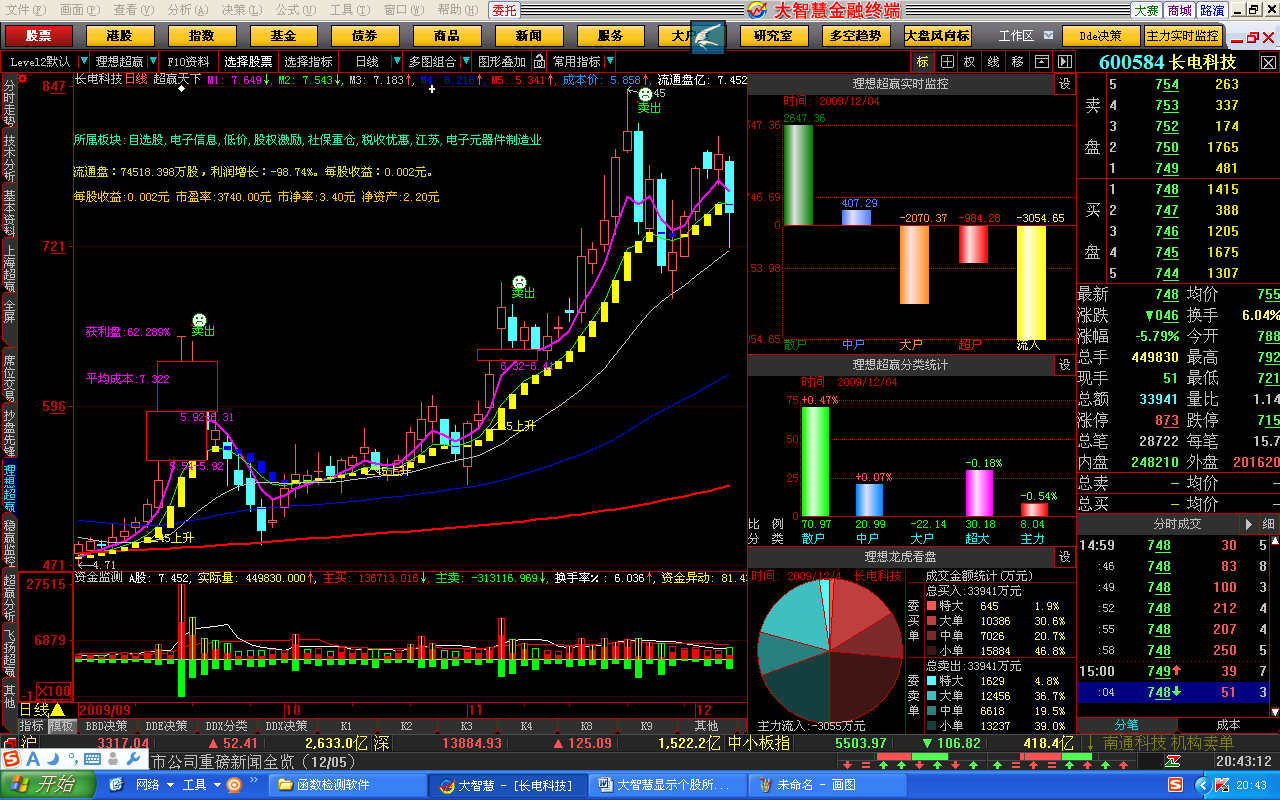
Task: Switch to 未命名 - 画图 taskbar window
Action: 828,785
